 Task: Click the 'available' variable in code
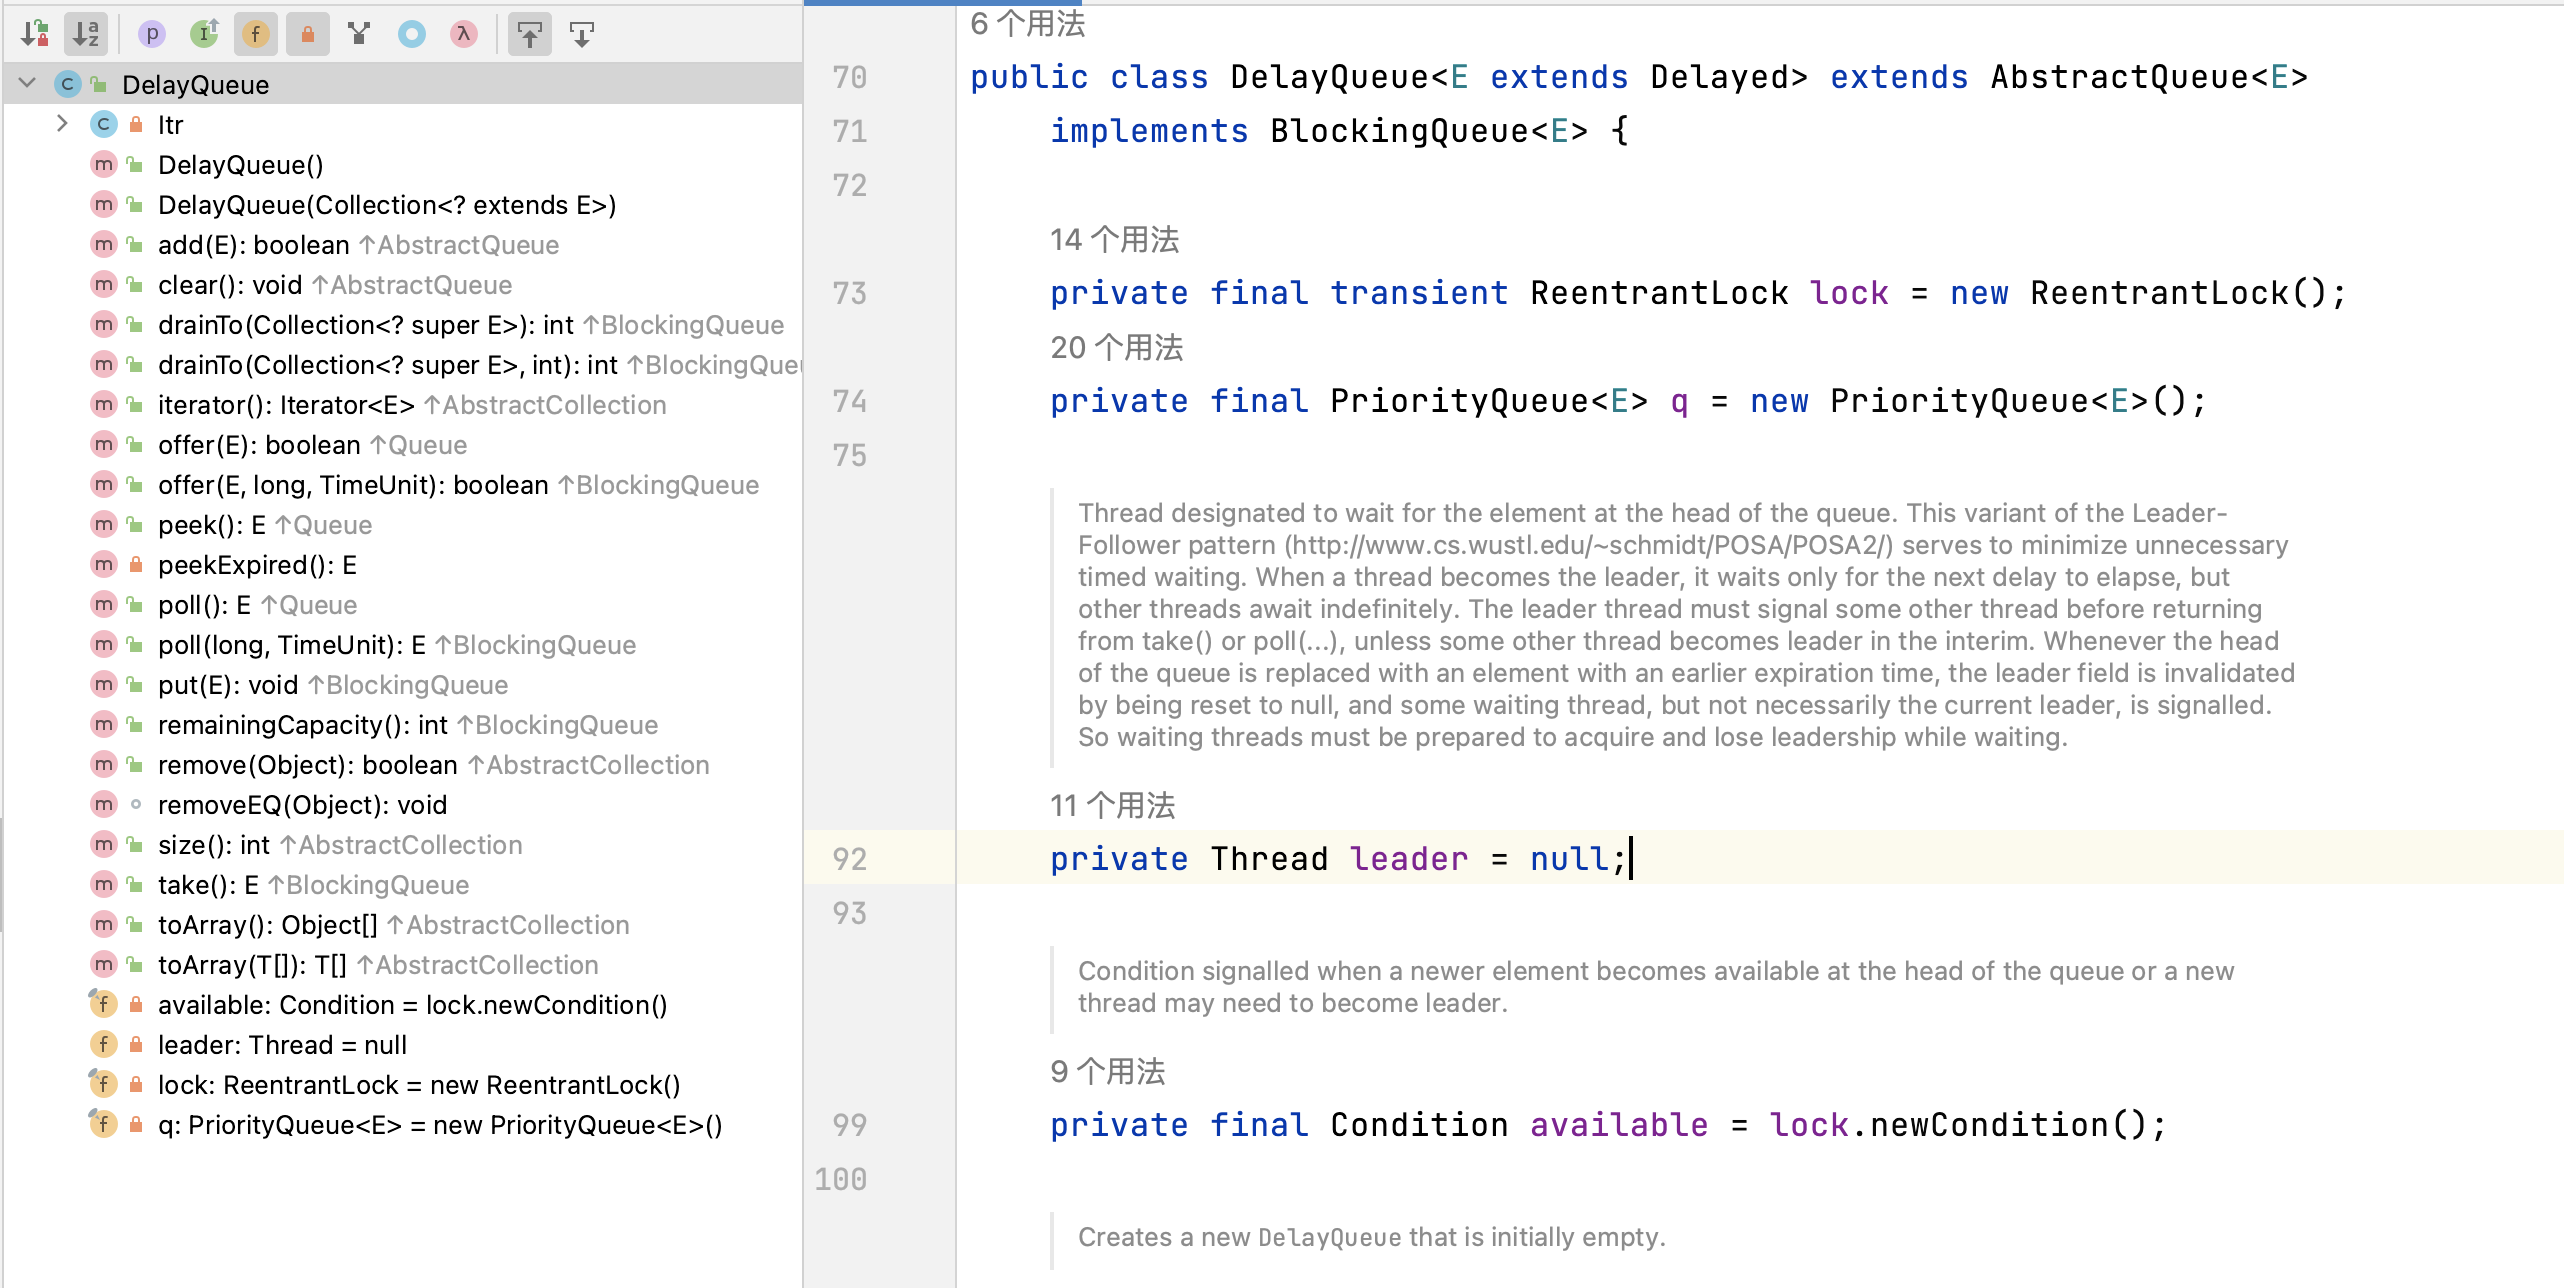(1618, 1125)
